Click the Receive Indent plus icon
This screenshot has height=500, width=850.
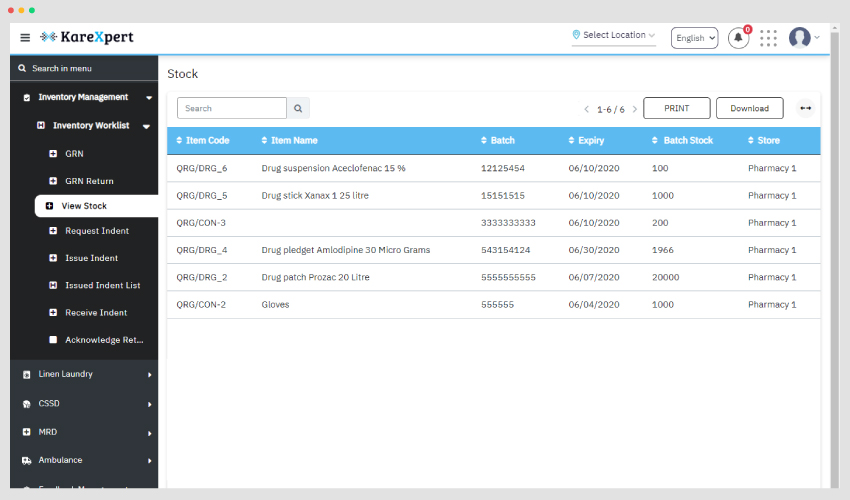(53, 312)
